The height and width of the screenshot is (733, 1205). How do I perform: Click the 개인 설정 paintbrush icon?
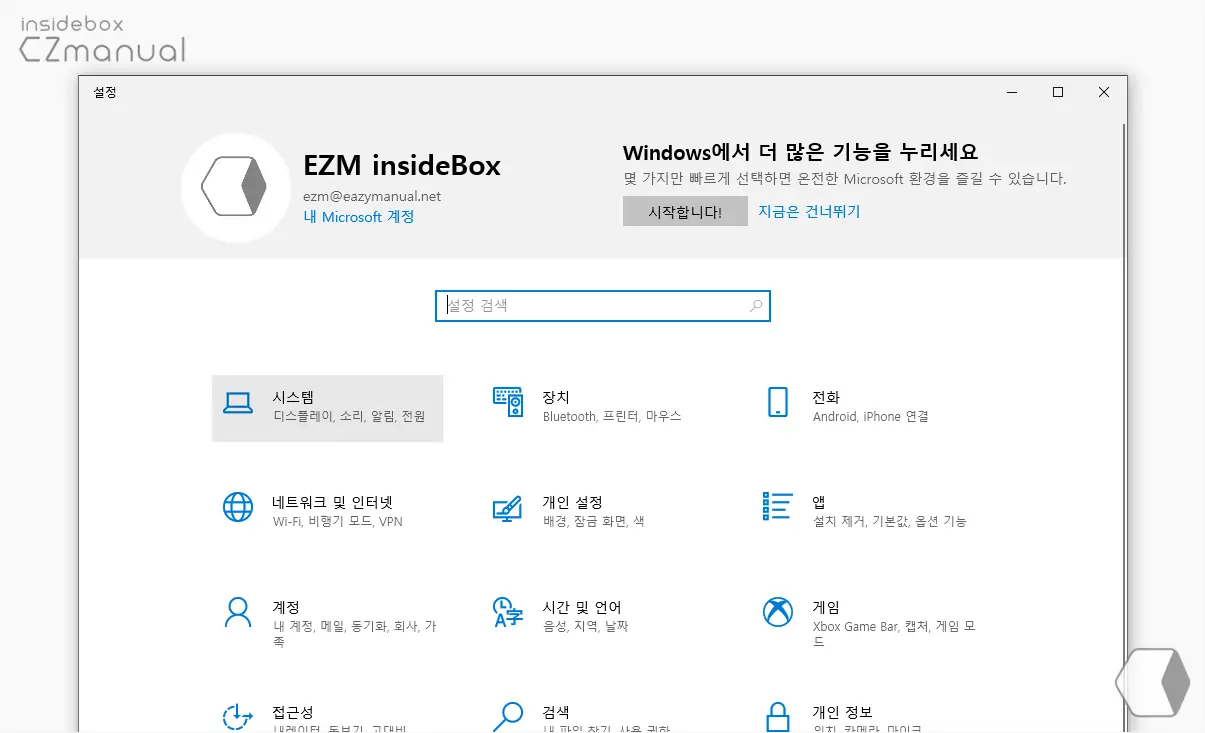pos(508,507)
